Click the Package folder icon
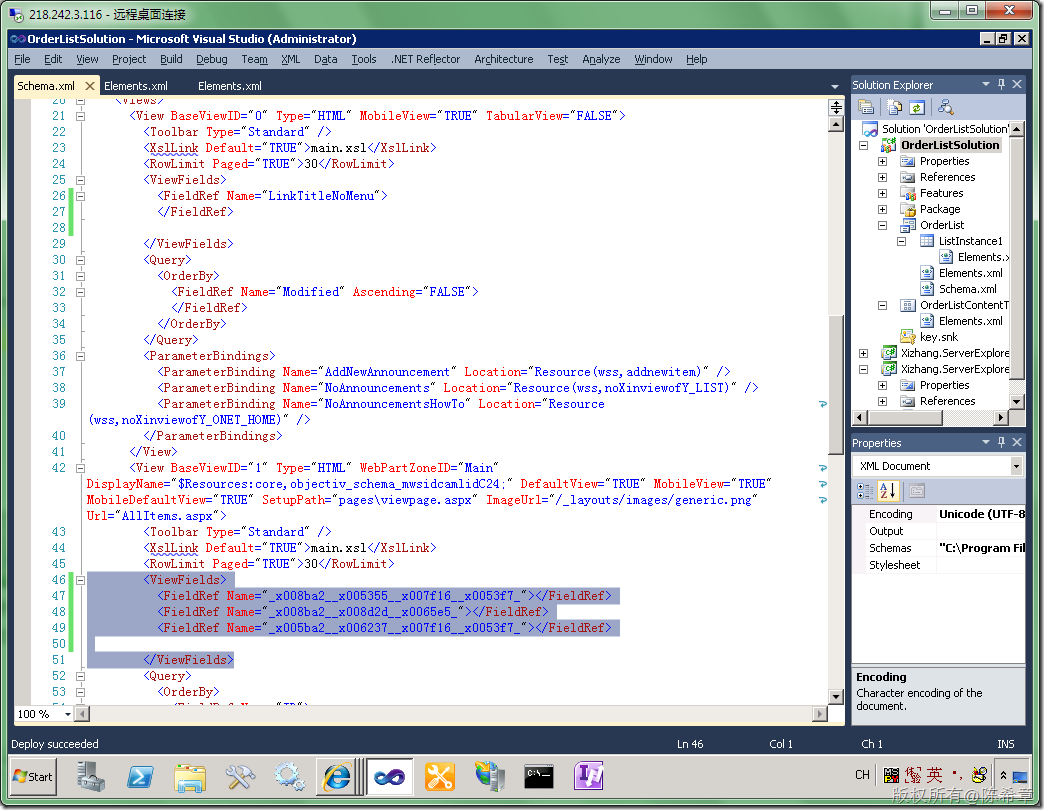The image size is (1044, 810). [x=908, y=209]
